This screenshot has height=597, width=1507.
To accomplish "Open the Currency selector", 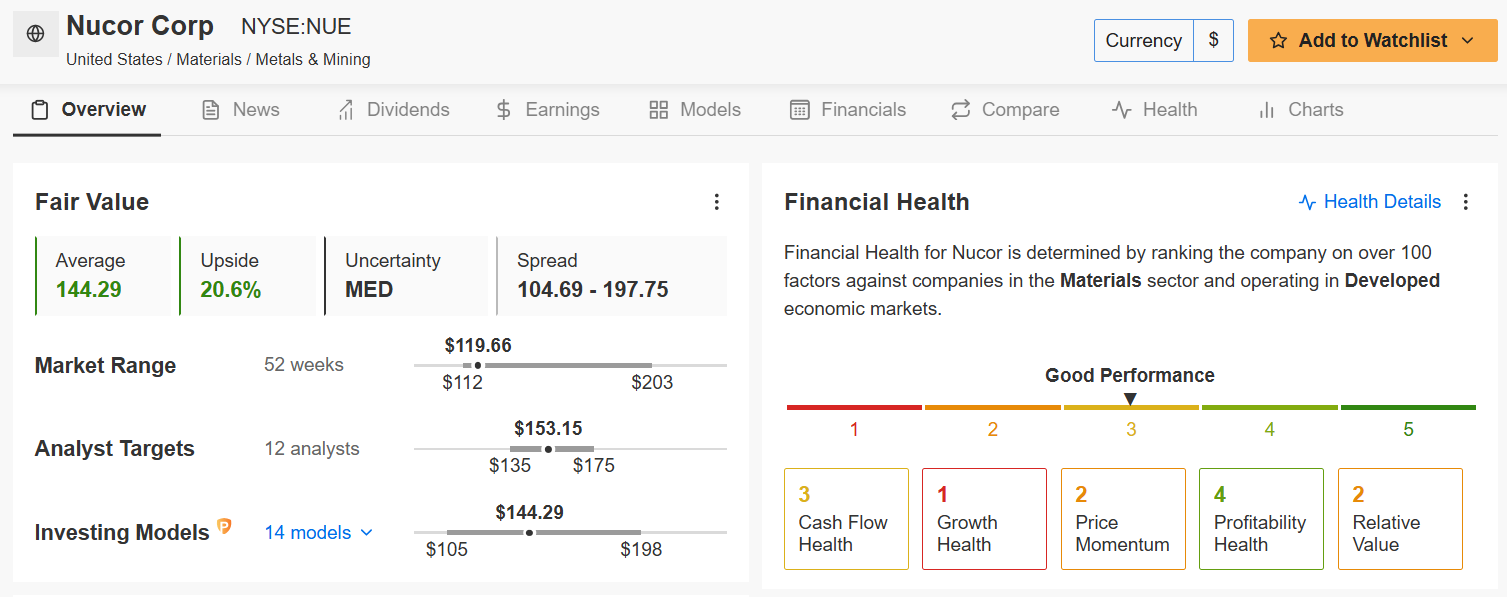I will click(1143, 41).
